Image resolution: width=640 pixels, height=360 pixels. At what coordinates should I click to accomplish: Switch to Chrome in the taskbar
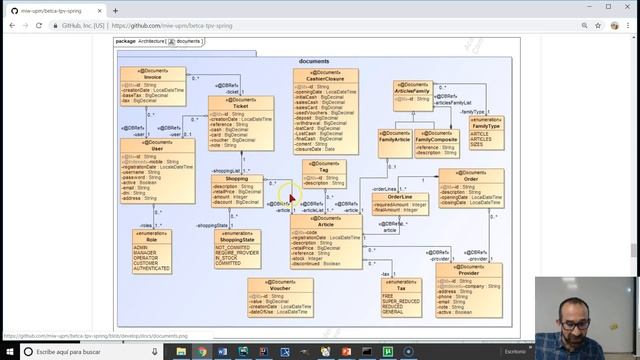pos(202,351)
